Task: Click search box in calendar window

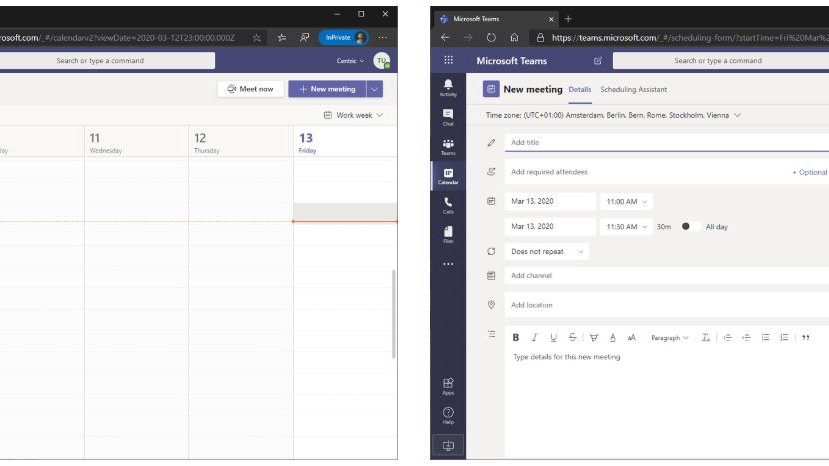Action: click(107, 61)
